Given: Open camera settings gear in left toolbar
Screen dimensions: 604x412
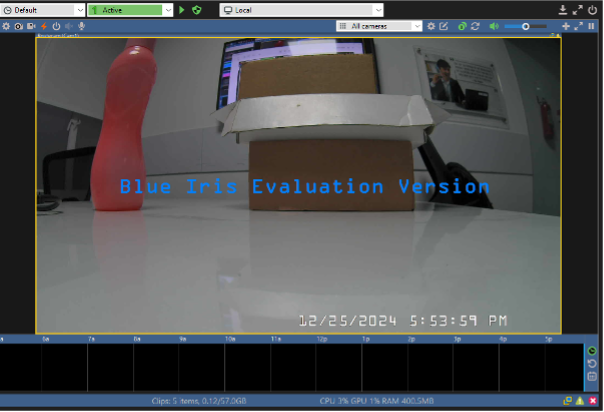Looking at the screenshot, I should click(x=6, y=26).
